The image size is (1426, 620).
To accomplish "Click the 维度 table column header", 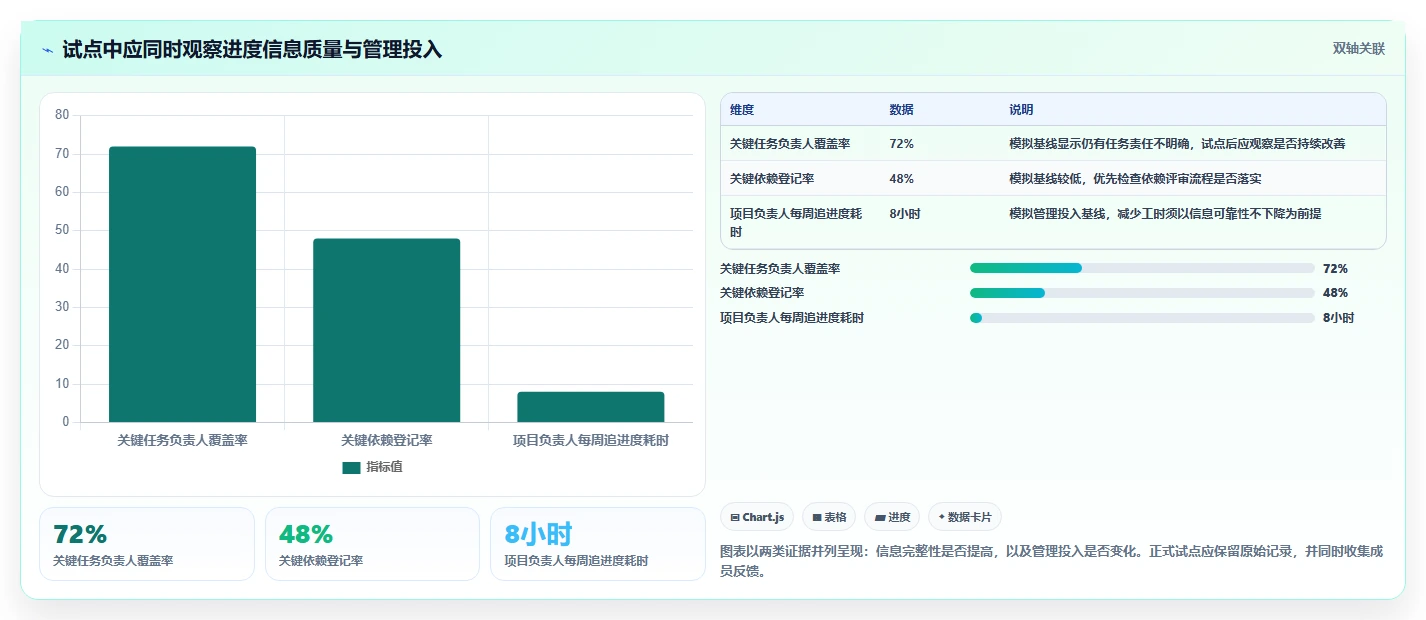I will coord(742,110).
